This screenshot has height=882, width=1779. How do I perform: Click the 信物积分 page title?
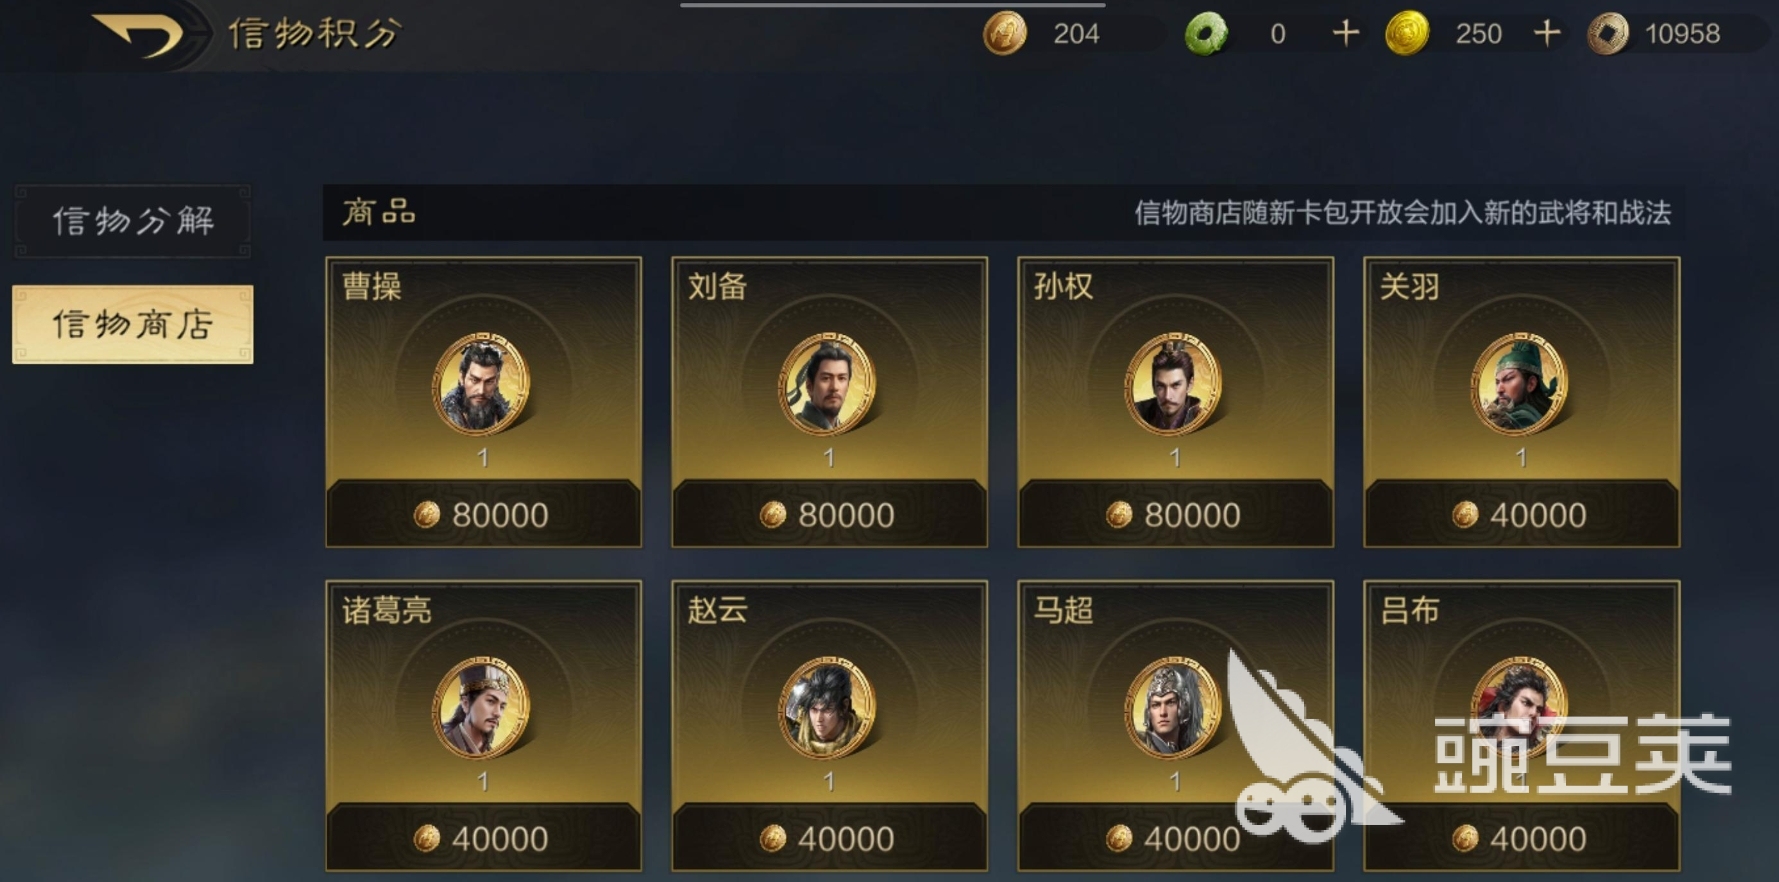pos(314,34)
